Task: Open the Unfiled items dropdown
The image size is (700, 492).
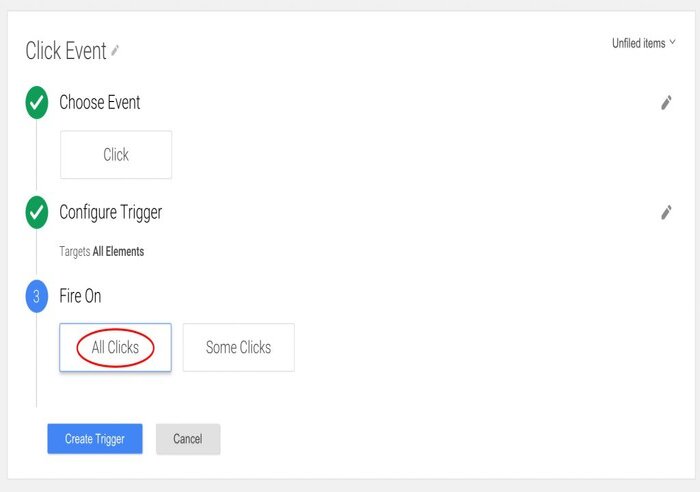Action: [643, 43]
